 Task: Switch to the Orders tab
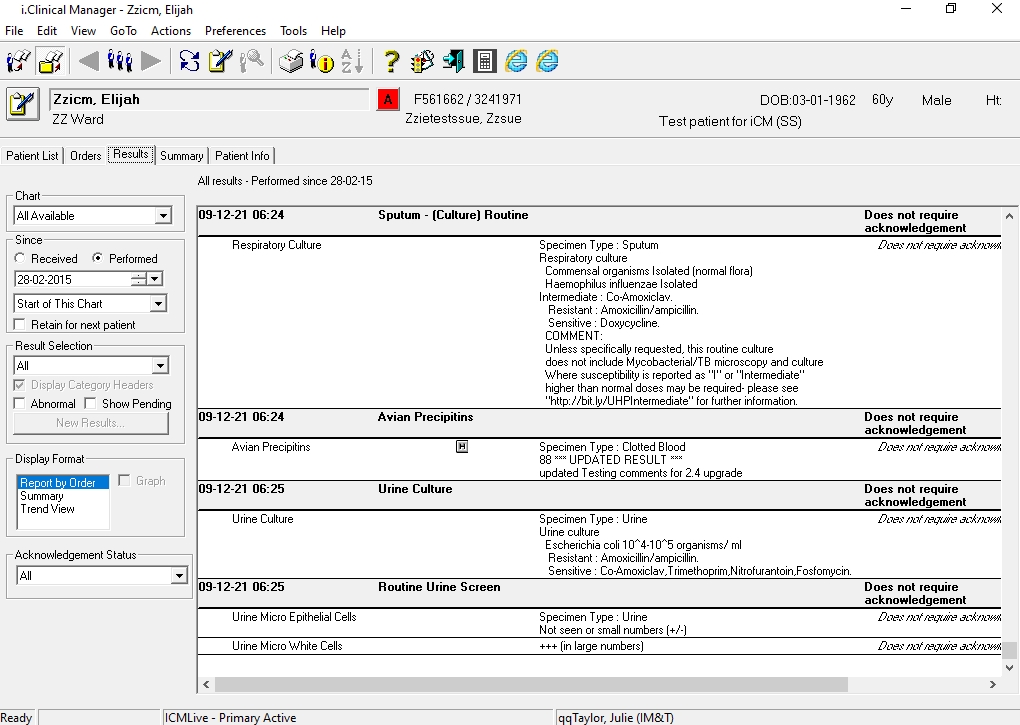point(85,155)
